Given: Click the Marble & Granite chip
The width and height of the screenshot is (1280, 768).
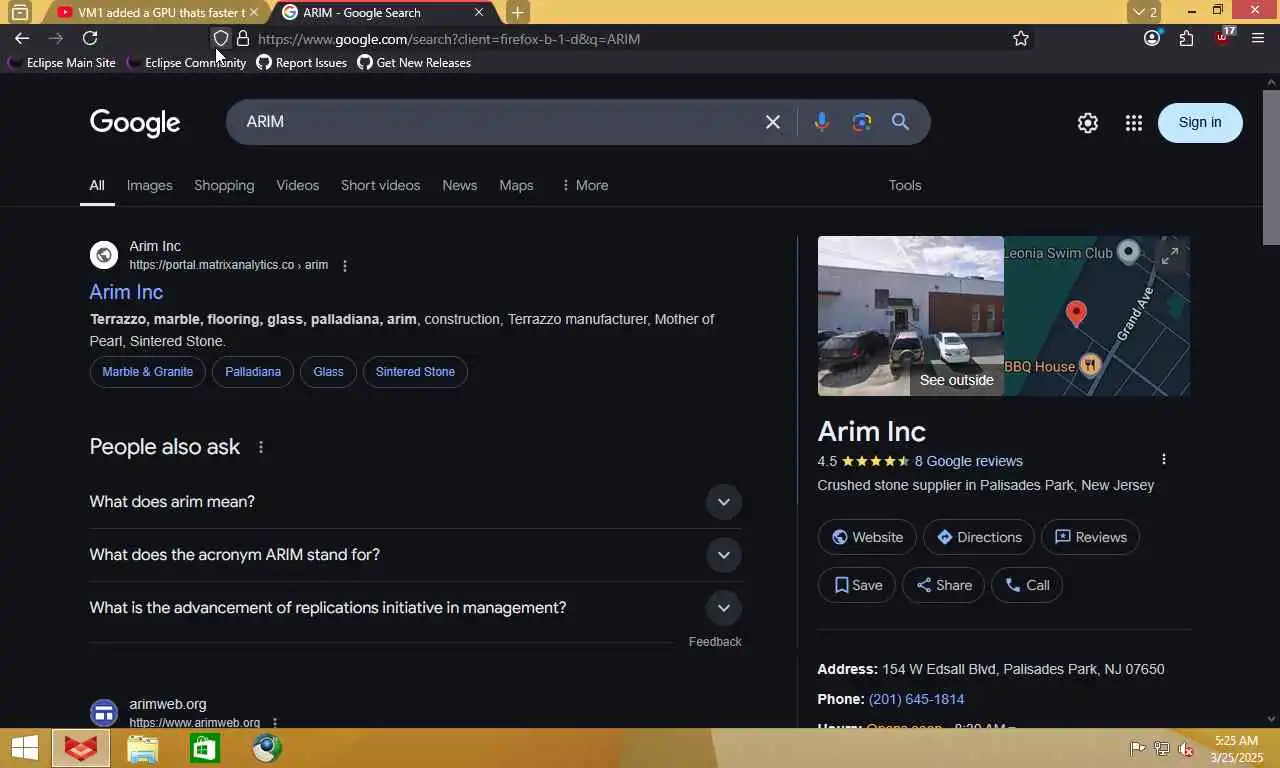Looking at the screenshot, I should coord(148,372).
